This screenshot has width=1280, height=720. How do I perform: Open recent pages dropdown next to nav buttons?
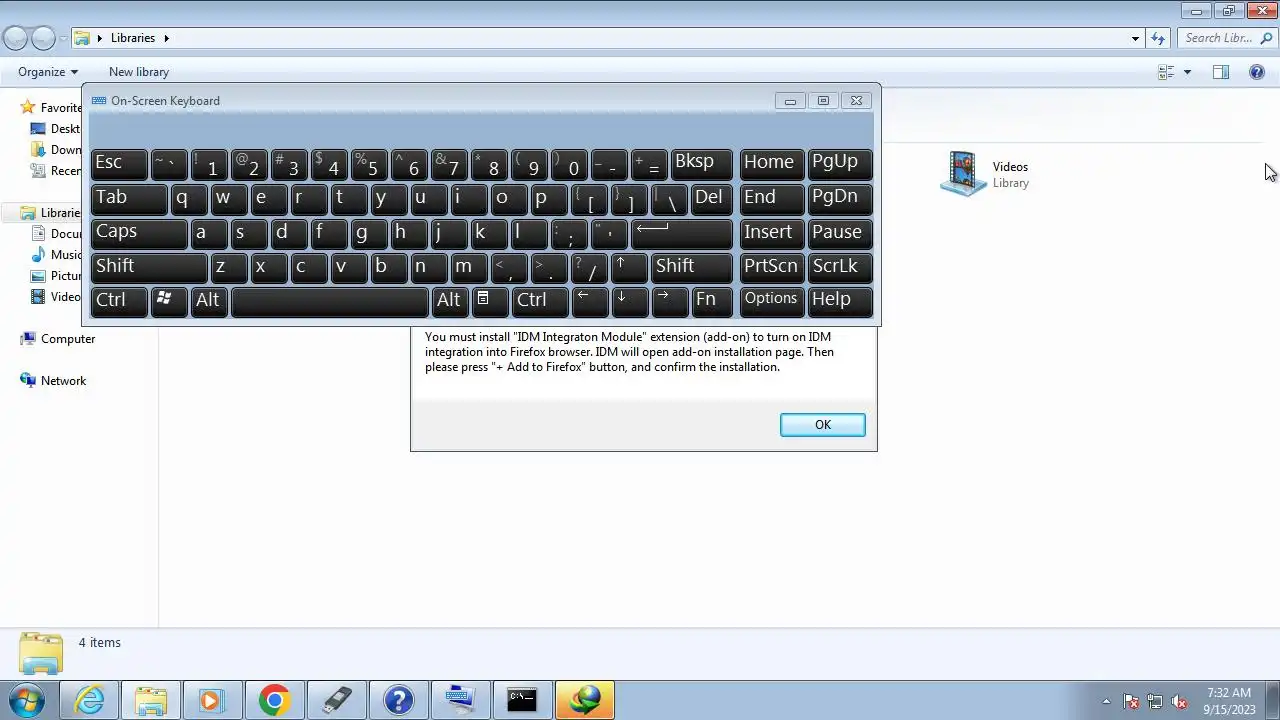point(63,38)
